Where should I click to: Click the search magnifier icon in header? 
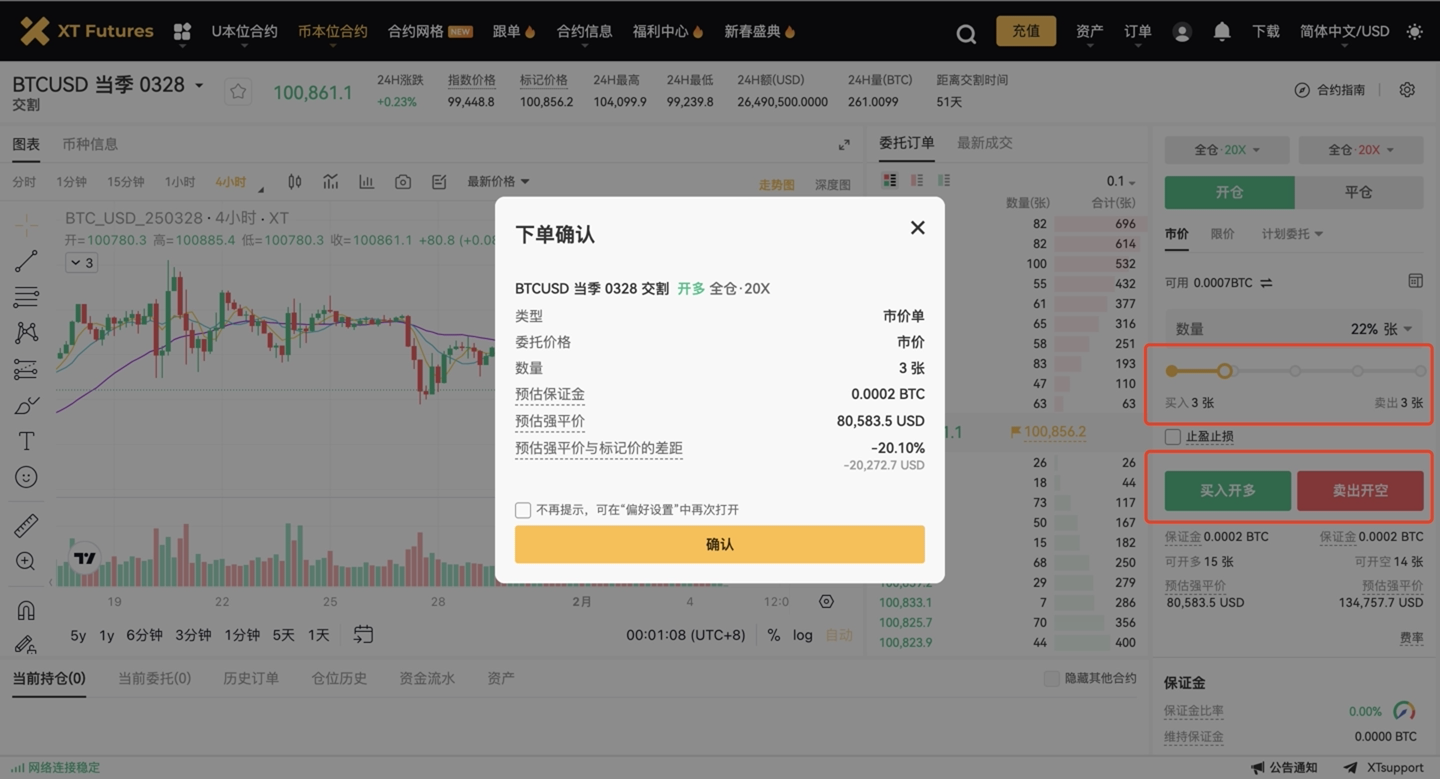[x=965, y=33]
